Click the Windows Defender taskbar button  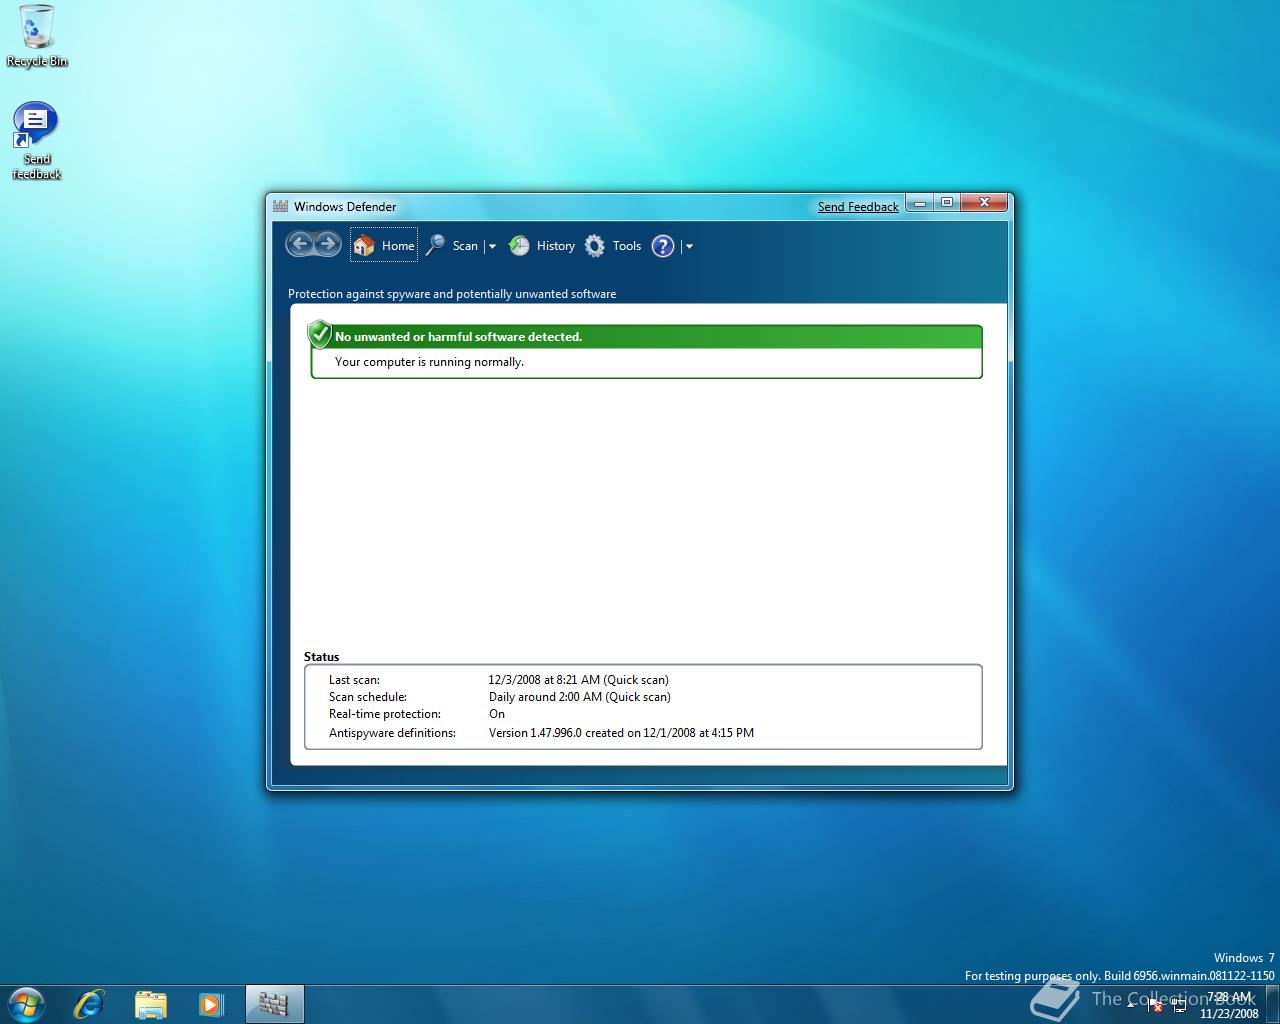pos(274,1003)
